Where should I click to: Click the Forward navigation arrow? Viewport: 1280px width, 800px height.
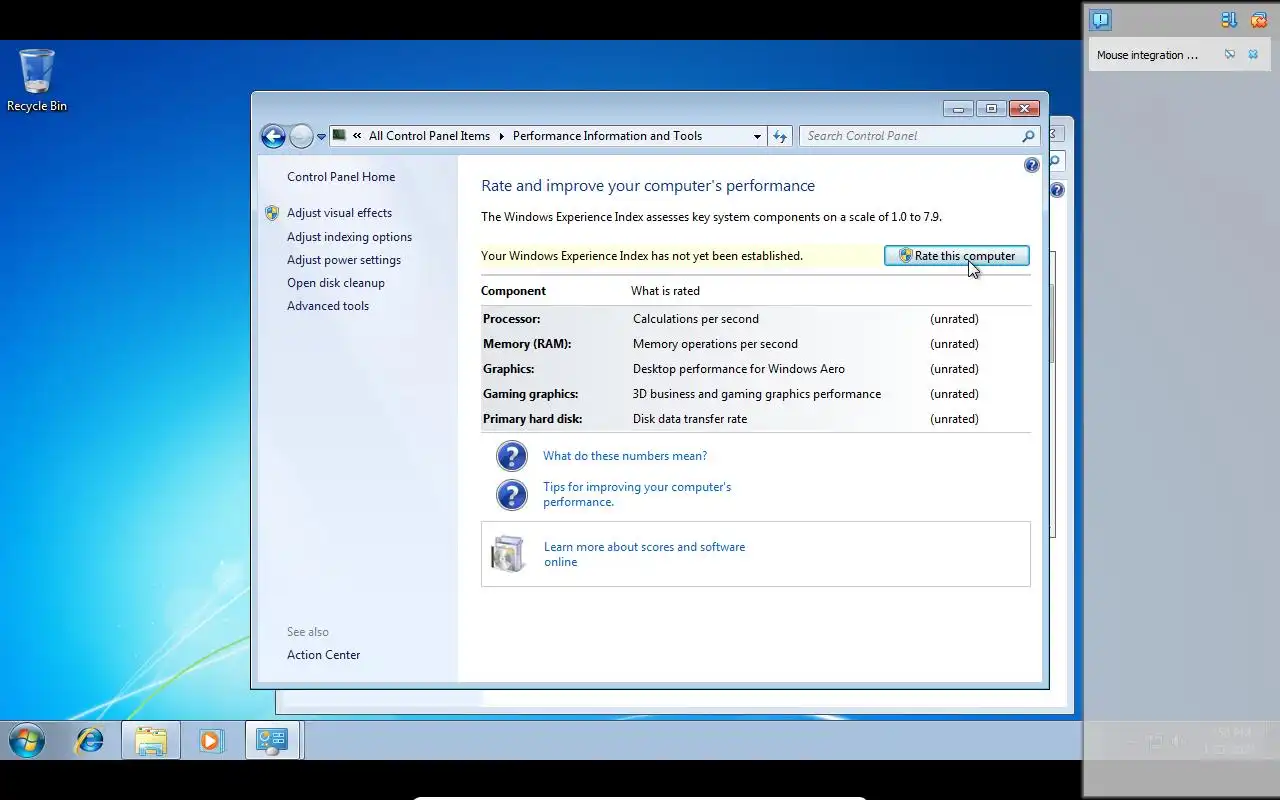(x=301, y=137)
